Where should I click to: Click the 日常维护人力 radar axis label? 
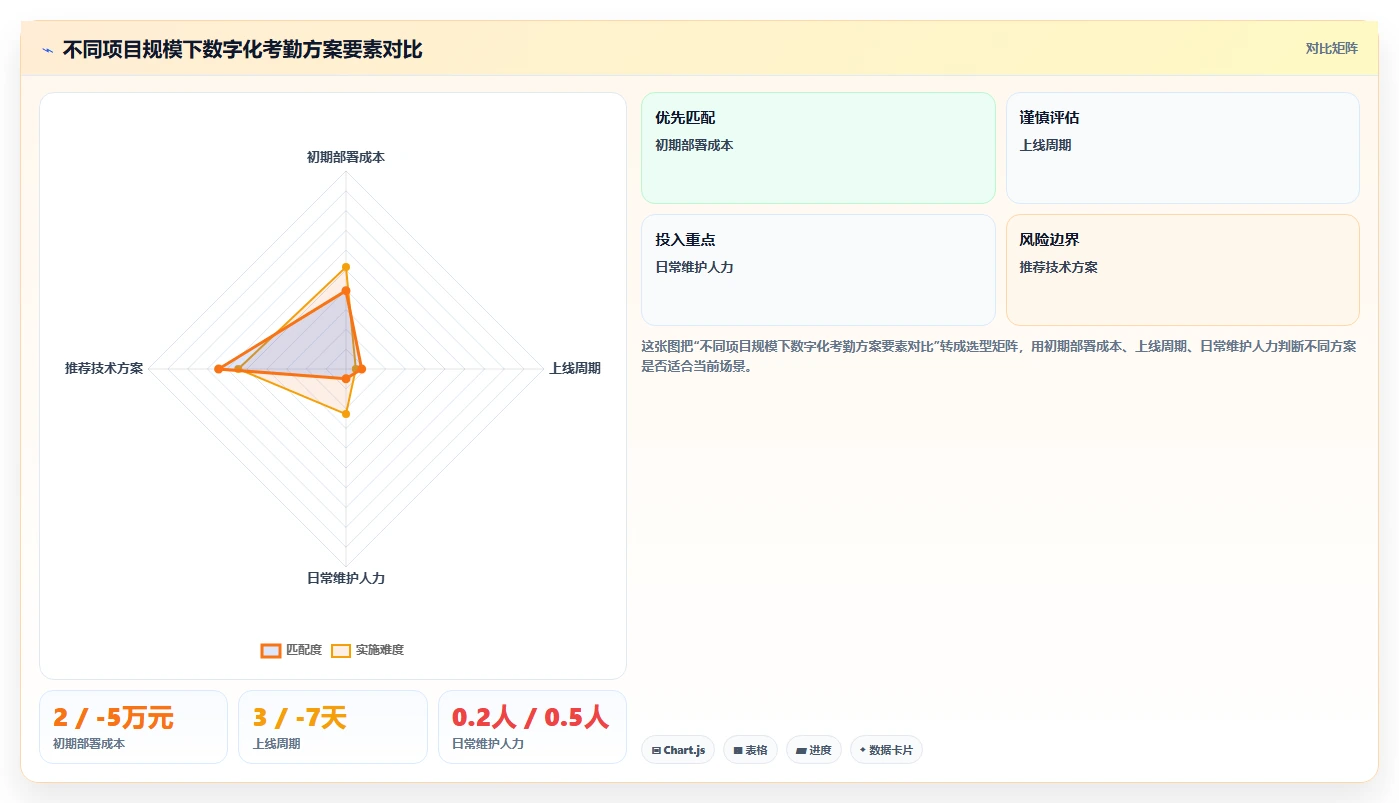[x=346, y=578]
